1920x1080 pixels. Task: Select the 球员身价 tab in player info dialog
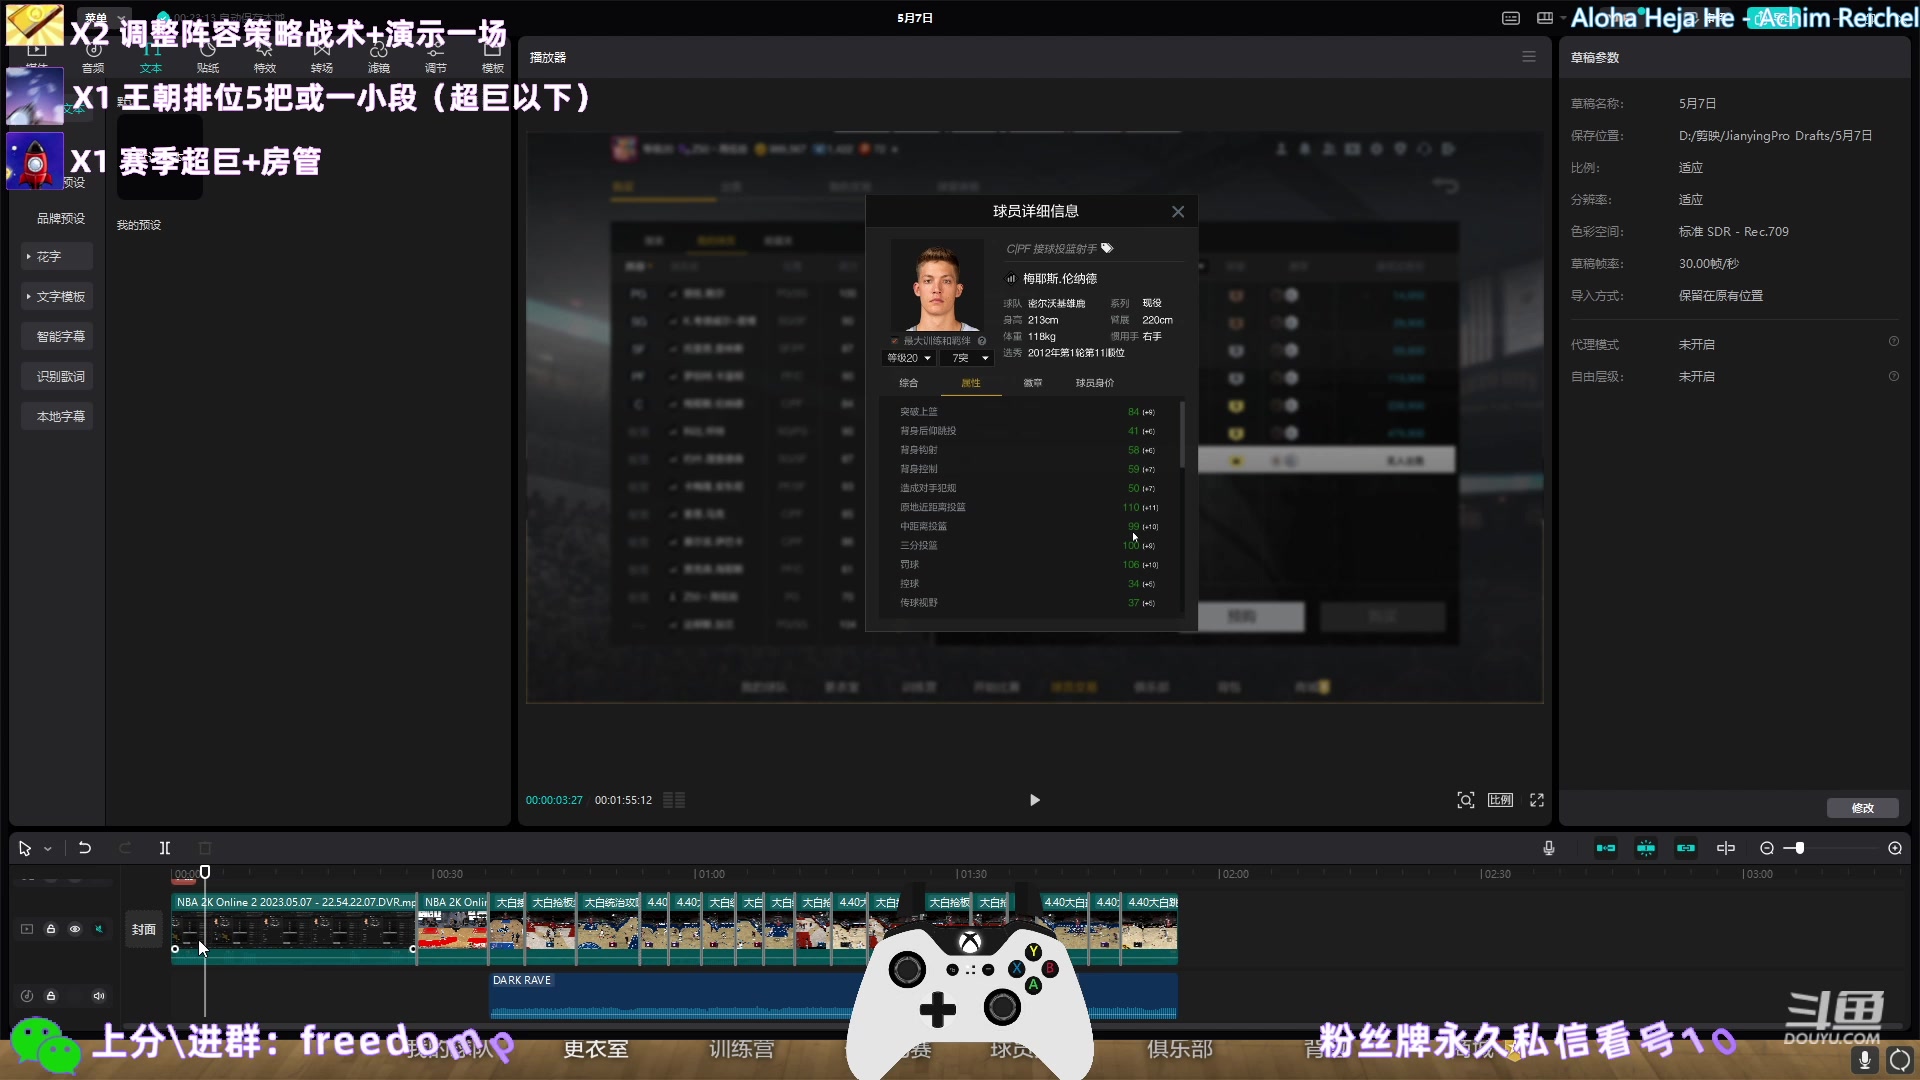(1095, 383)
